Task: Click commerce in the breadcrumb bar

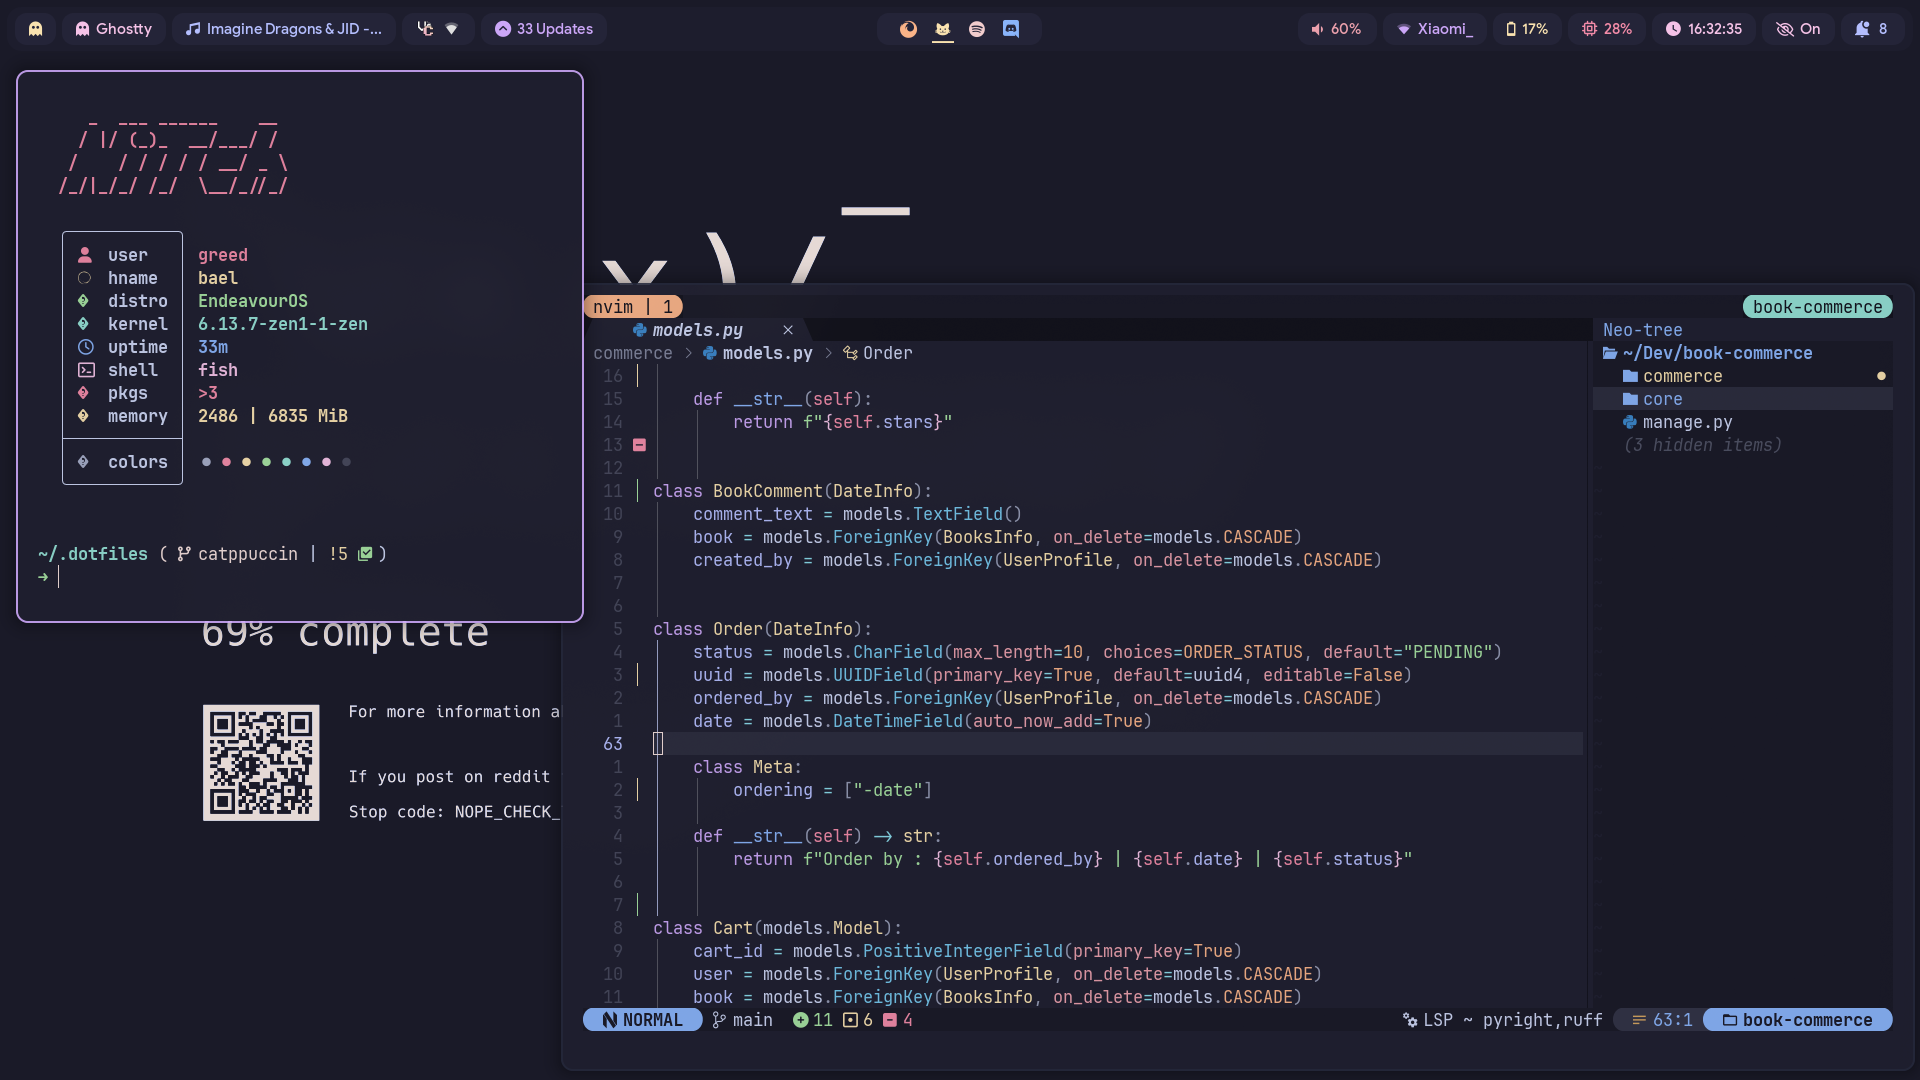Action: [633, 353]
